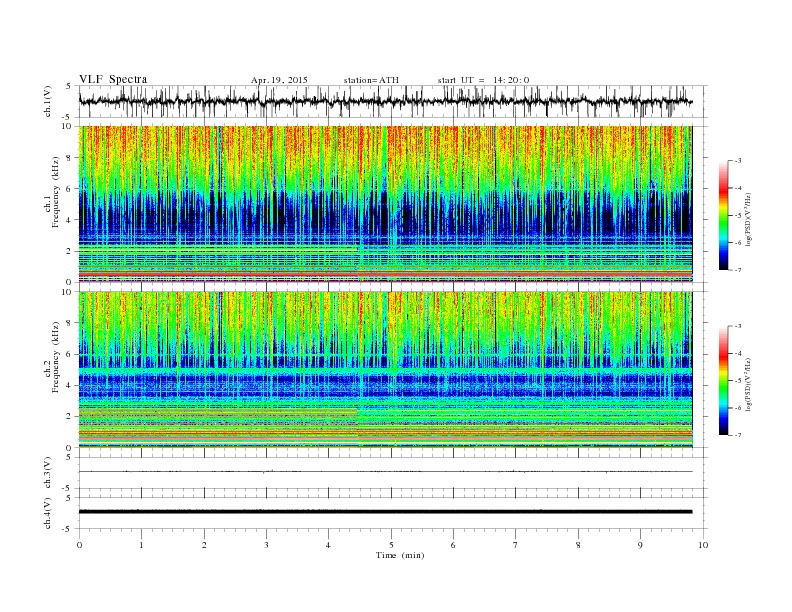Select the date text "Apr. 19, 2015"

click(279, 80)
